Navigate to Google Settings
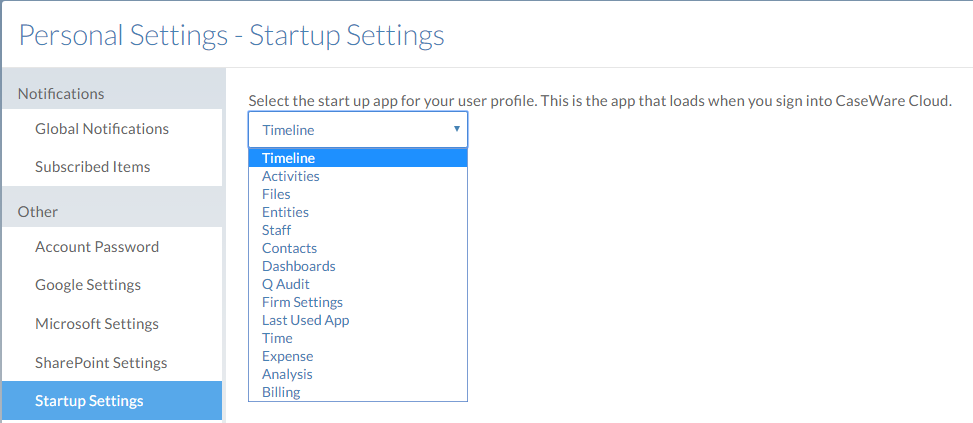 coord(88,285)
